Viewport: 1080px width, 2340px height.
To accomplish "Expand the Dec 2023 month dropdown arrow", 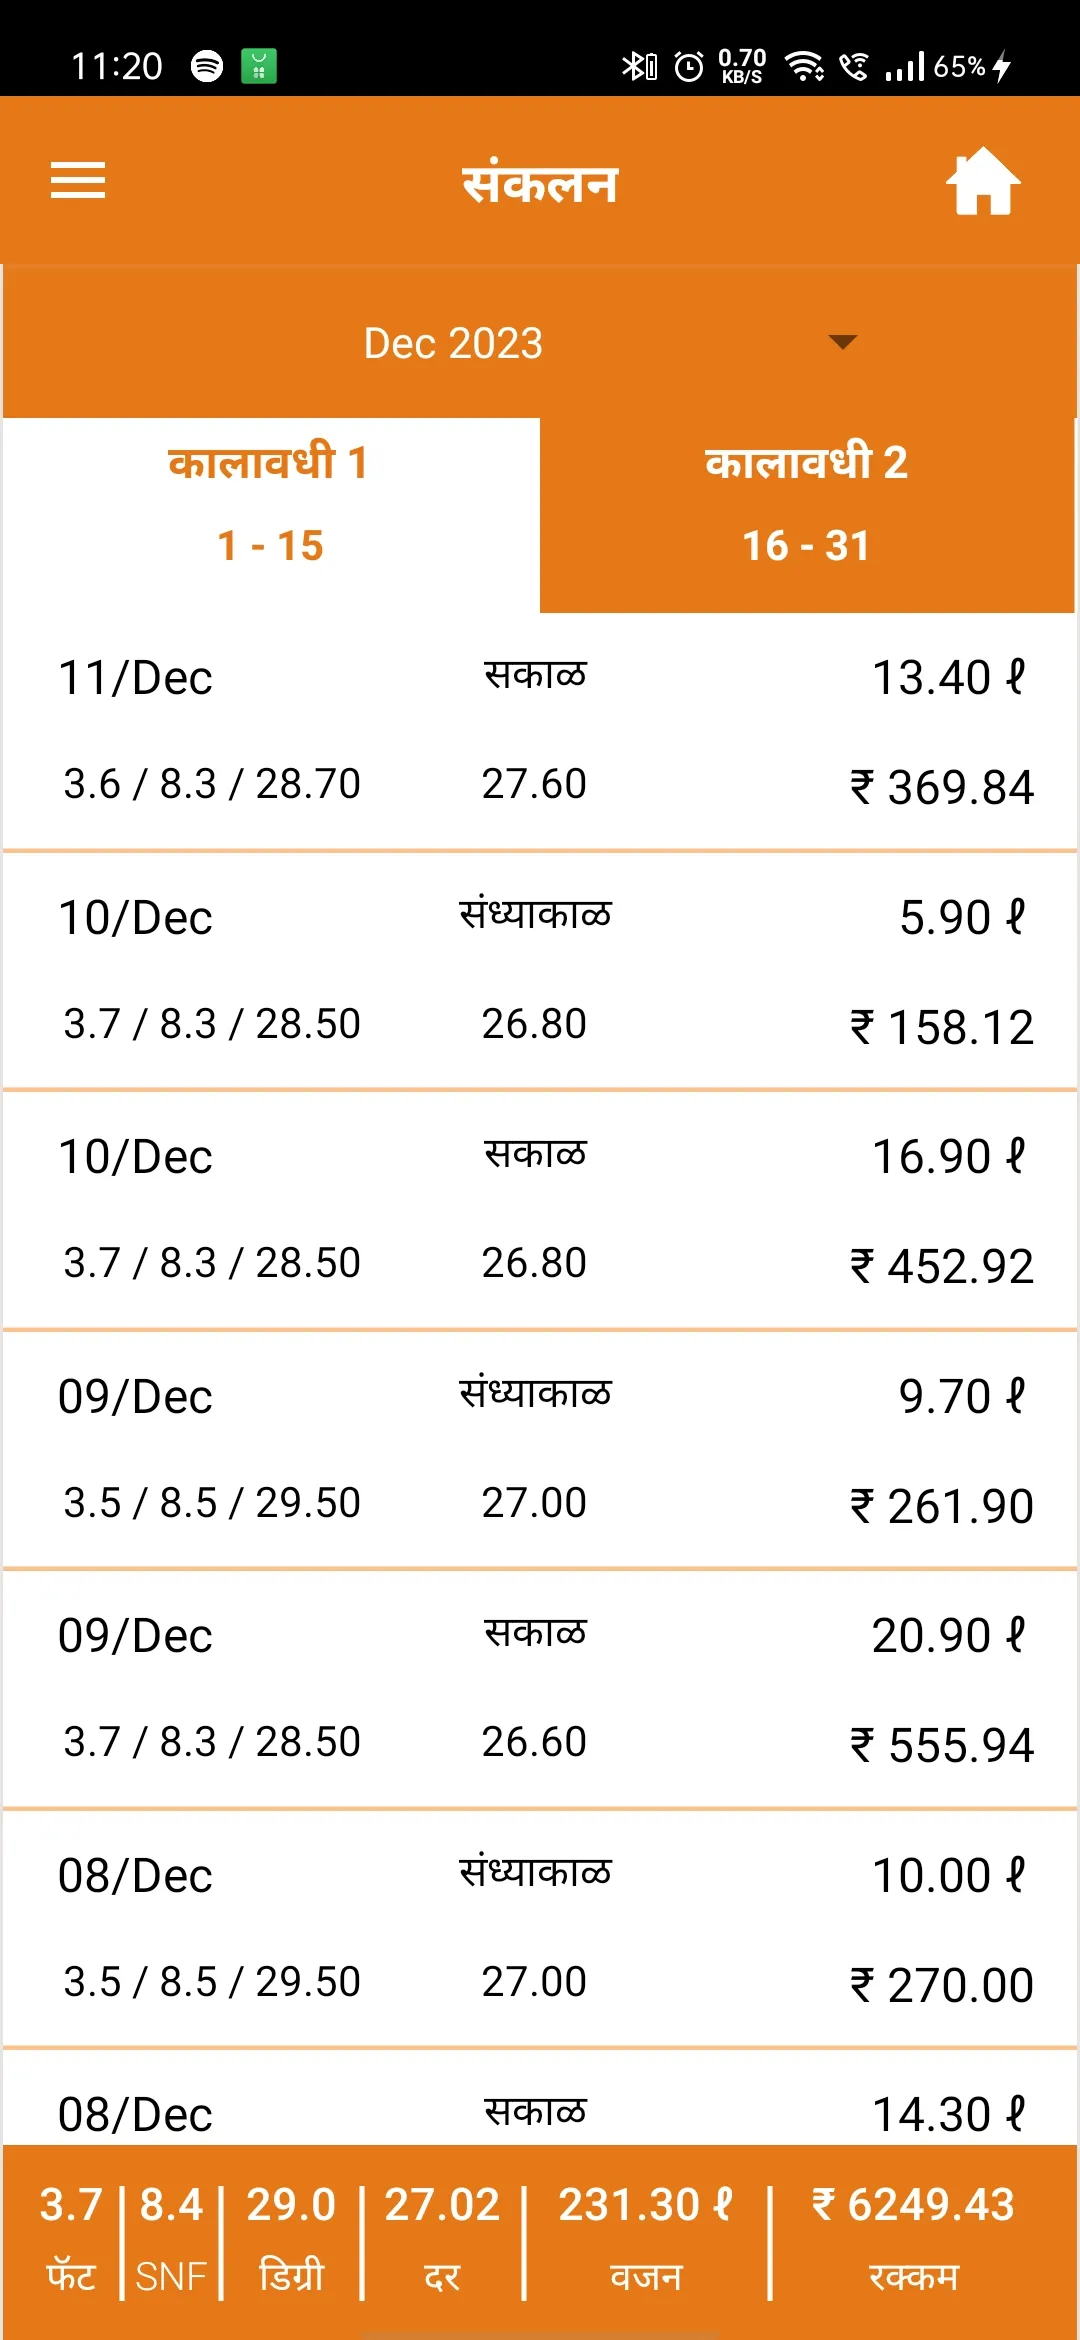I will point(843,342).
